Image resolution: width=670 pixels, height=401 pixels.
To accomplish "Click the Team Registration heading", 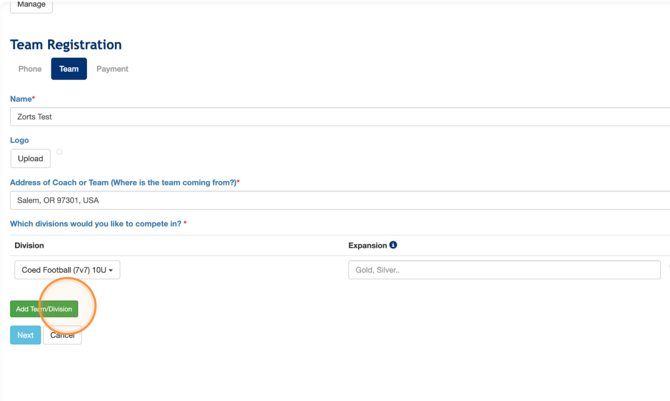I will 66,45.
